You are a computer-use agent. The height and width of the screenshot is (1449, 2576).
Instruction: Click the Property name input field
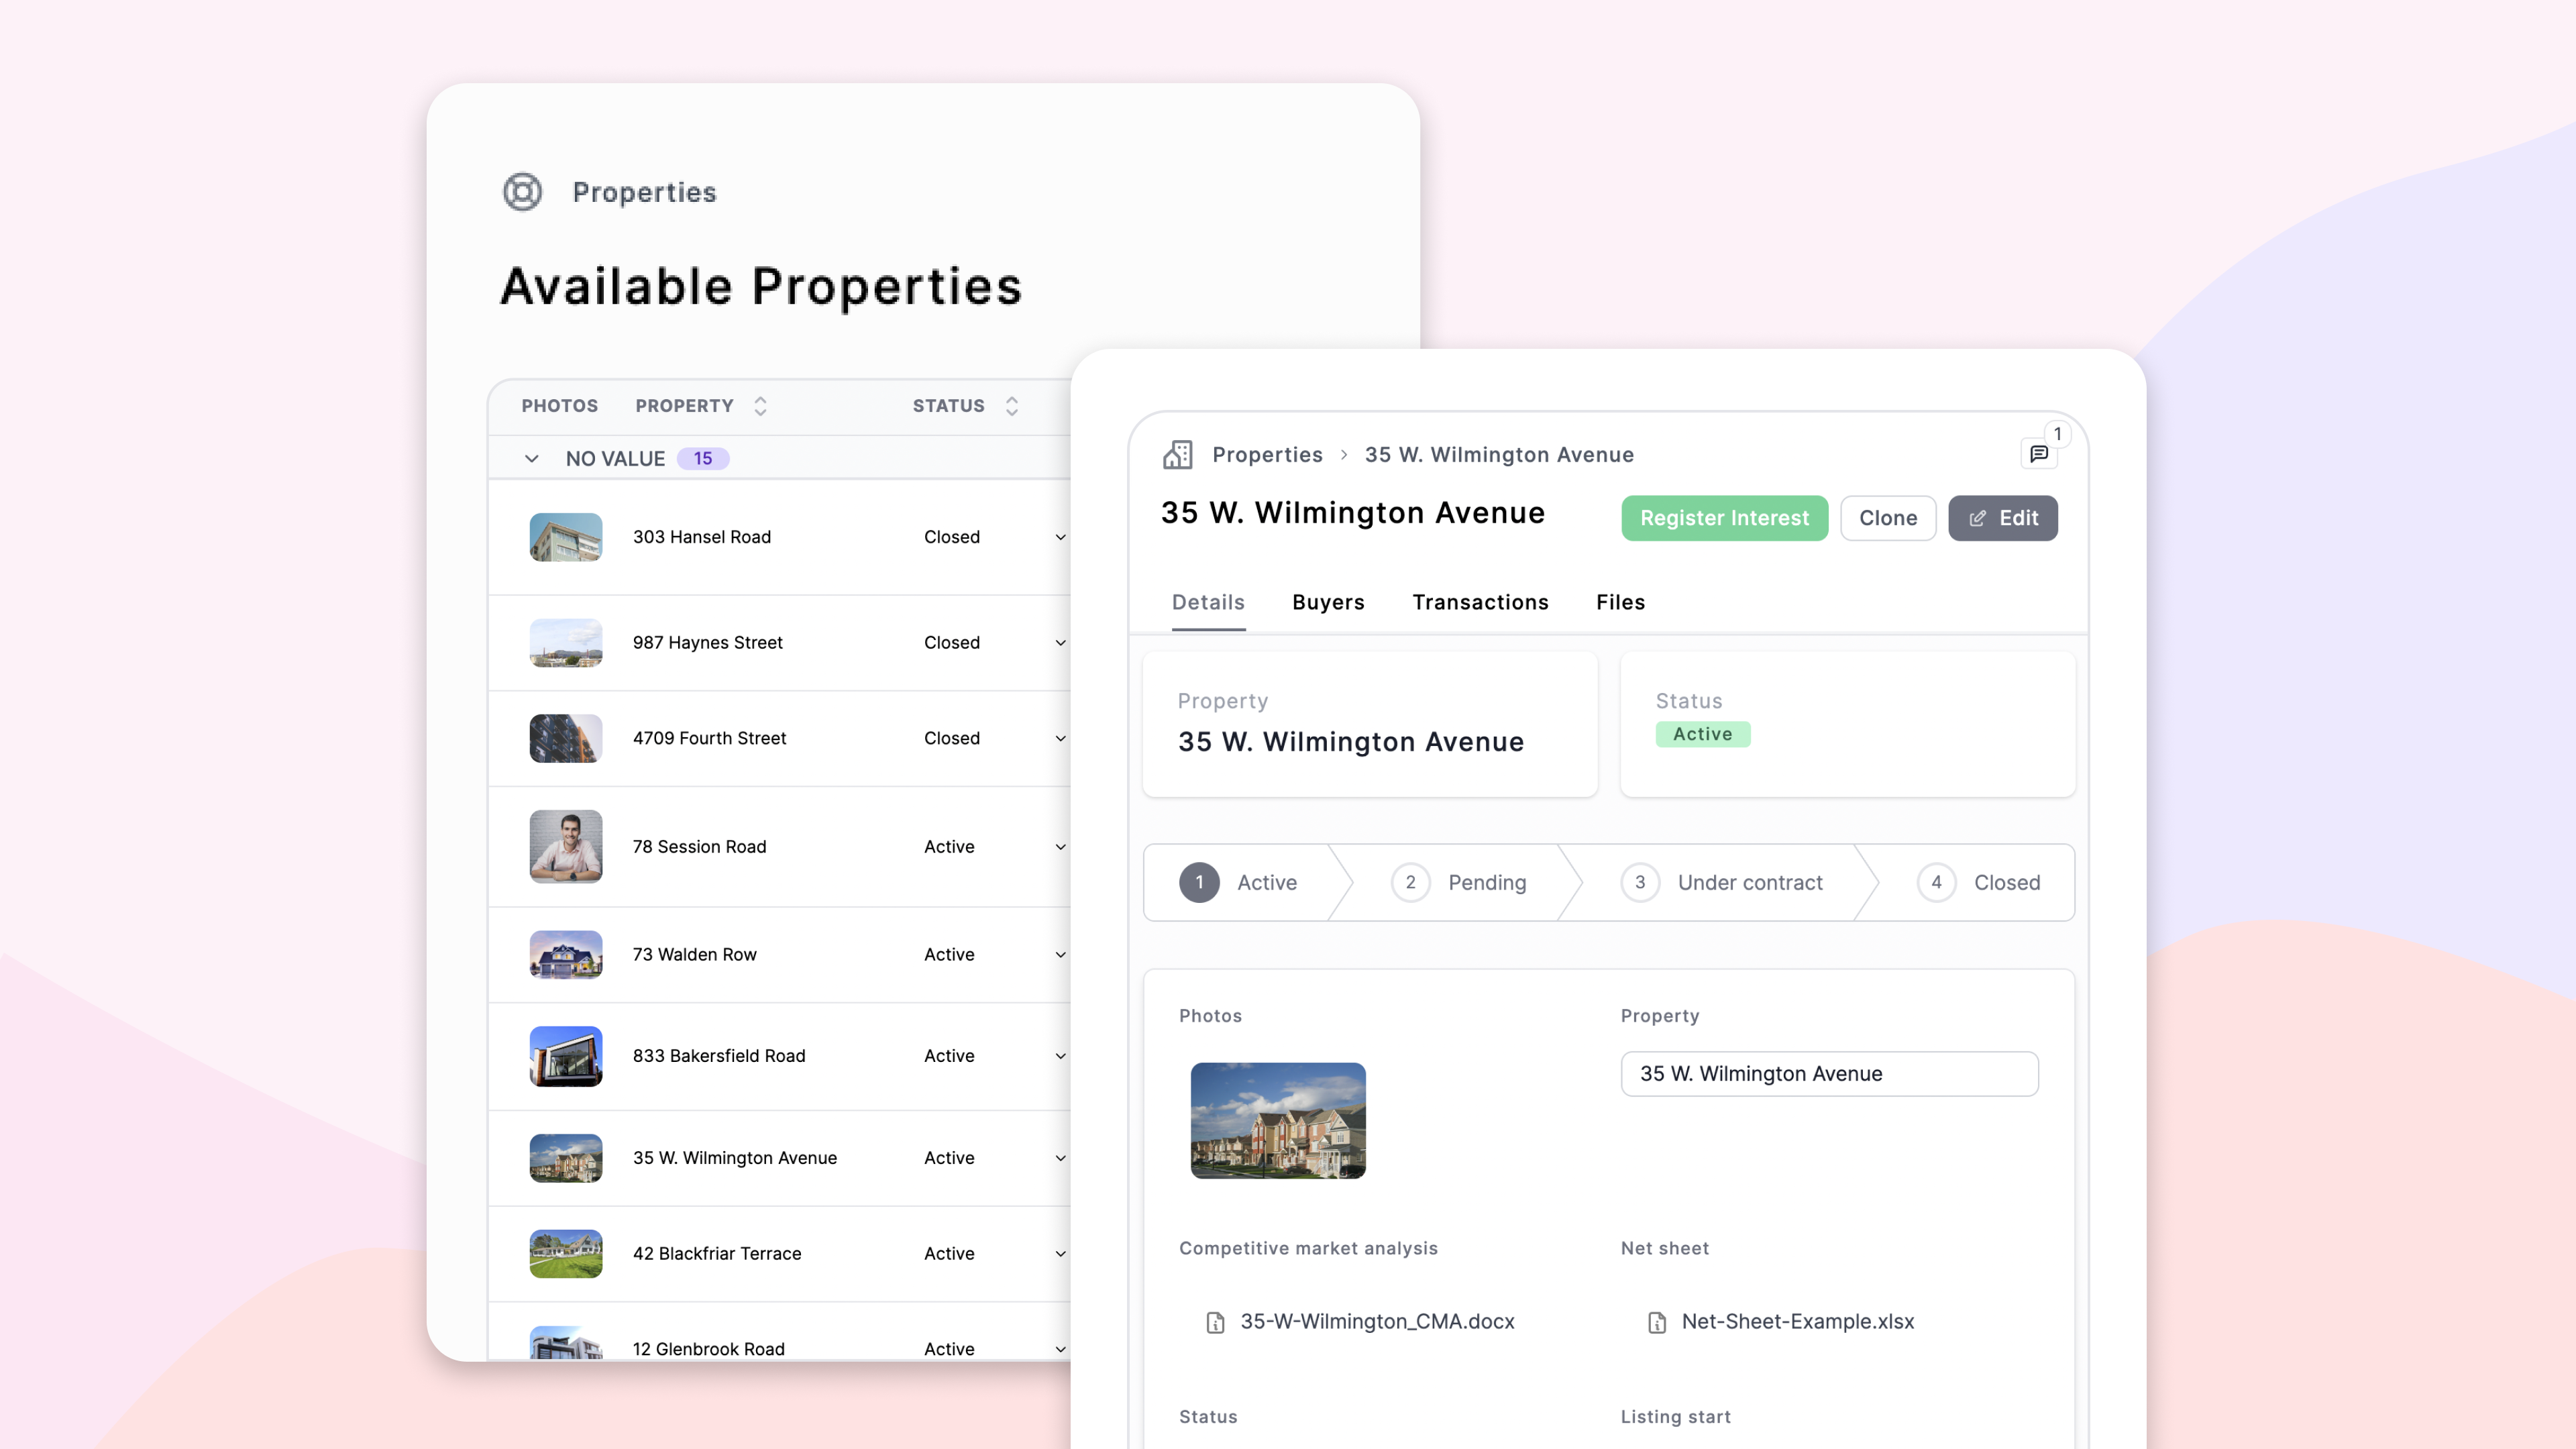pos(1828,1073)
